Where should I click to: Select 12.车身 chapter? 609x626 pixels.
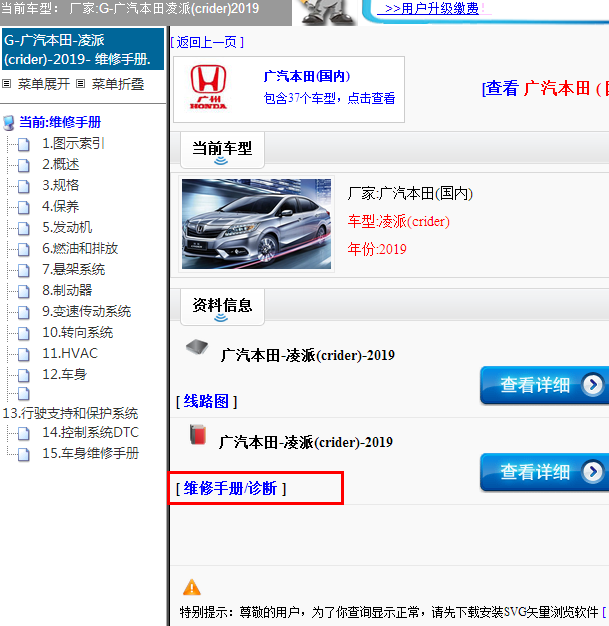tap(64, 375)
